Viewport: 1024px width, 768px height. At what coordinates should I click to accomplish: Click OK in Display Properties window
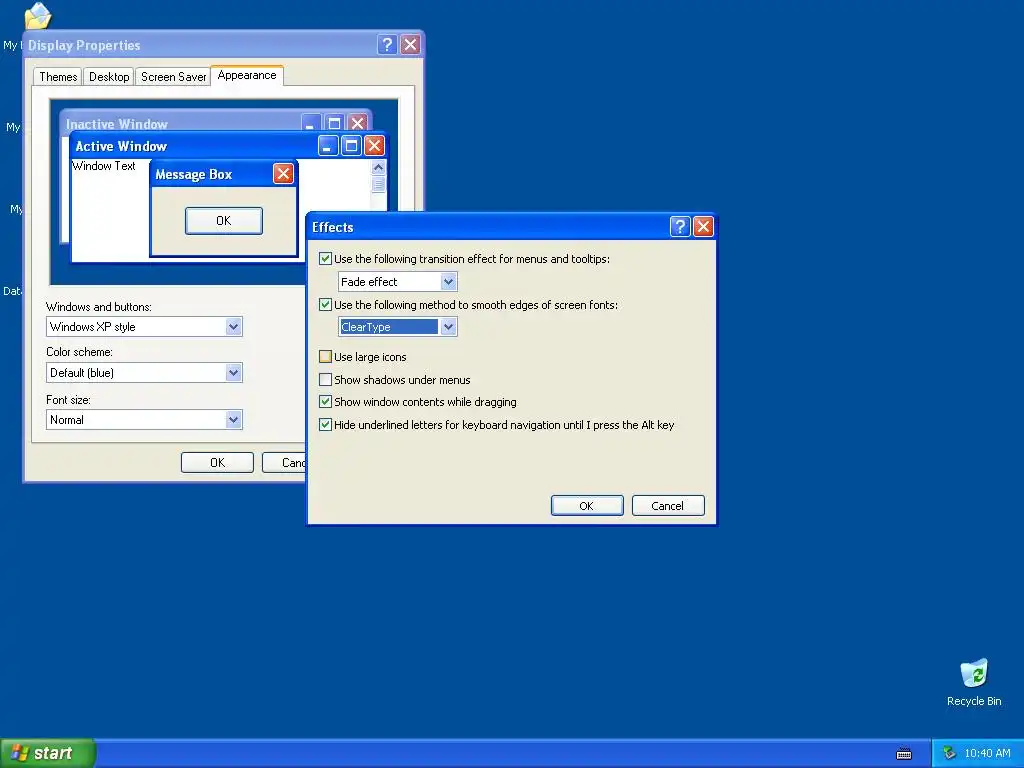217,462
